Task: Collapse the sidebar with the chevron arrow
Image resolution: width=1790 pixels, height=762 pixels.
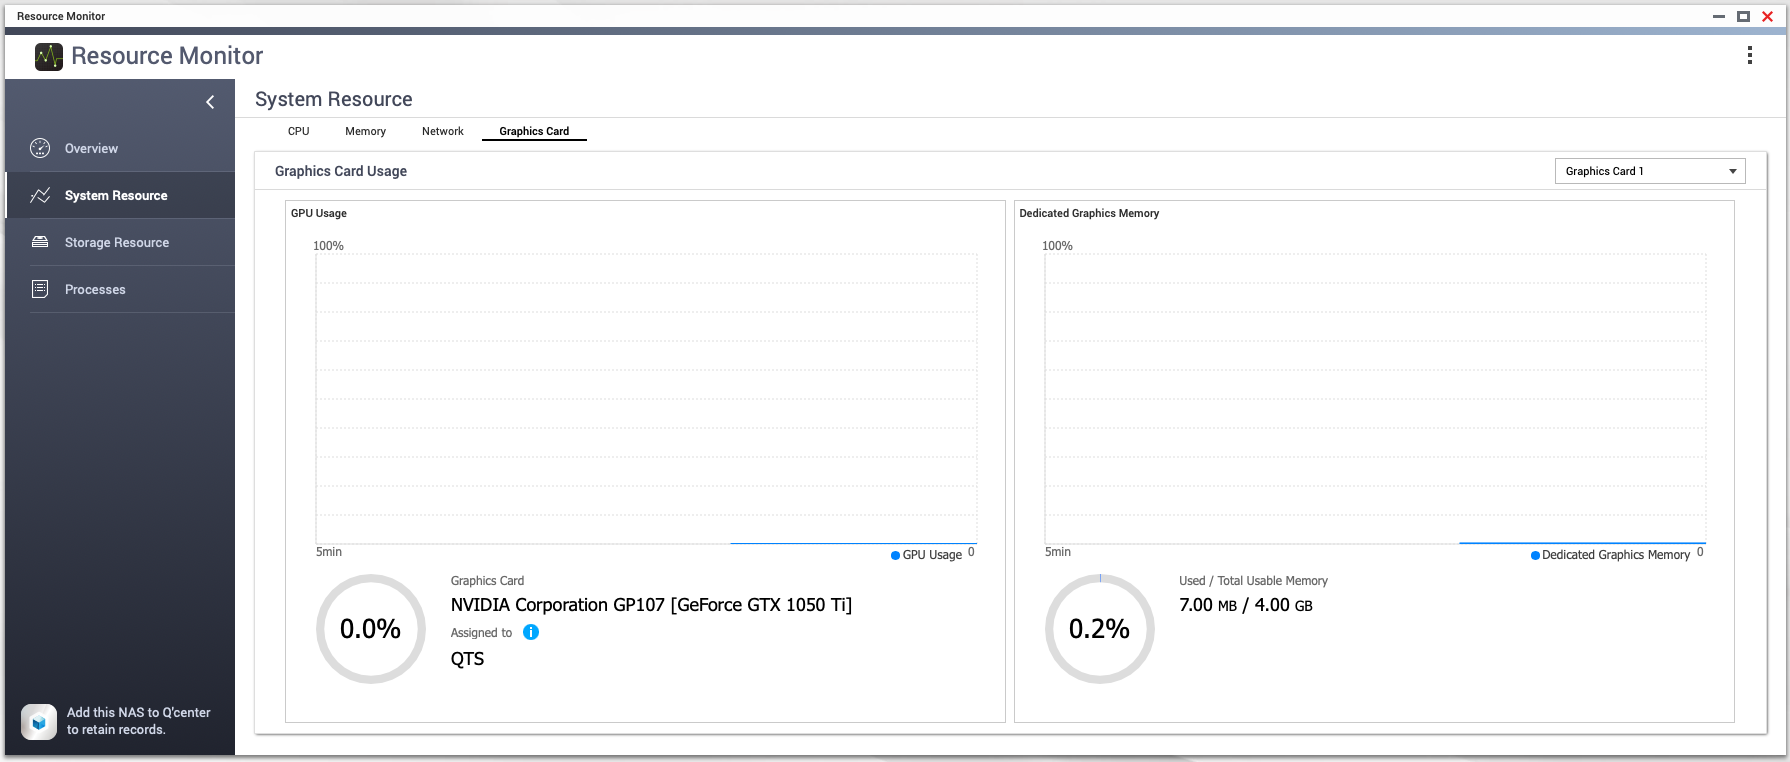Action: tap(210, 102)
